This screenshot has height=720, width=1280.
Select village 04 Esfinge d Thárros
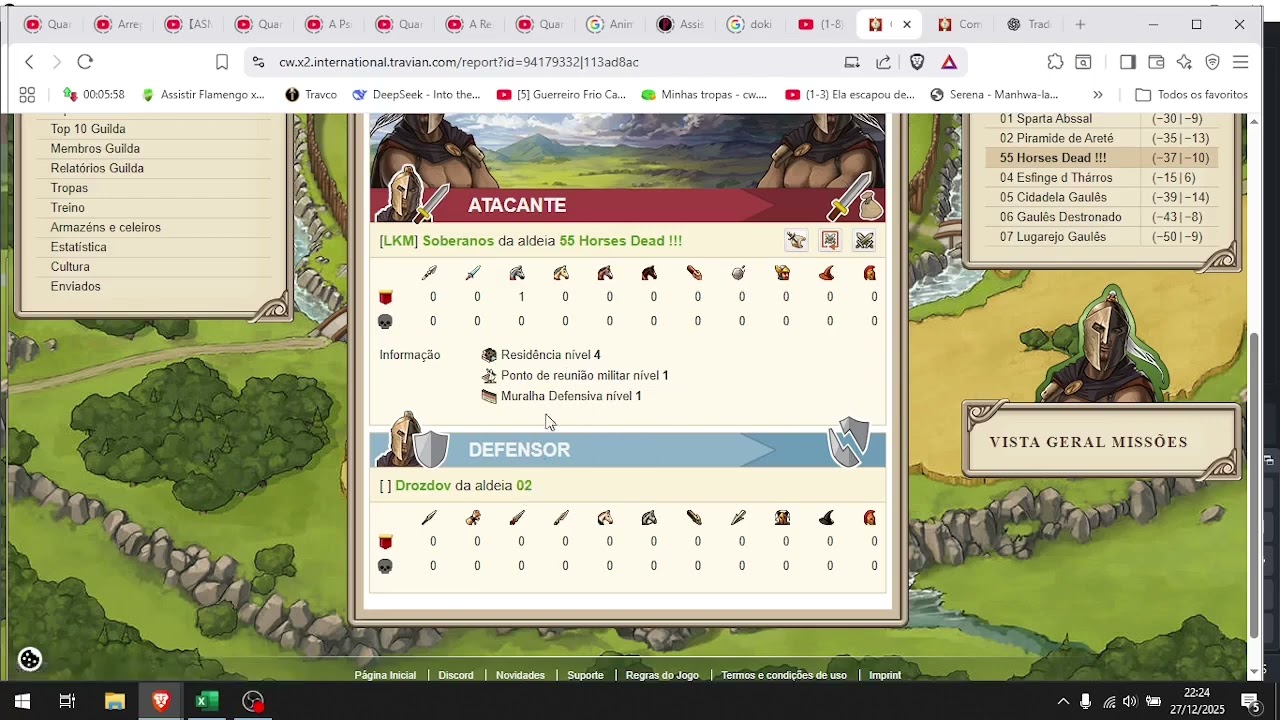(1056, 178)
